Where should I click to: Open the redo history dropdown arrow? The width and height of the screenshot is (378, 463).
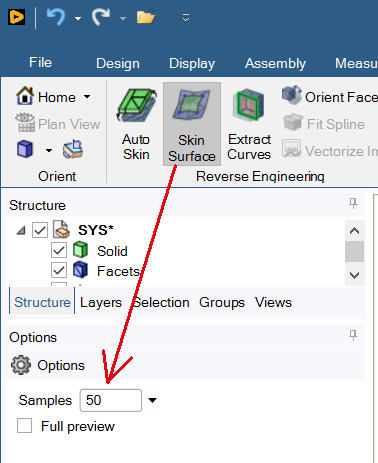(123, 18)
